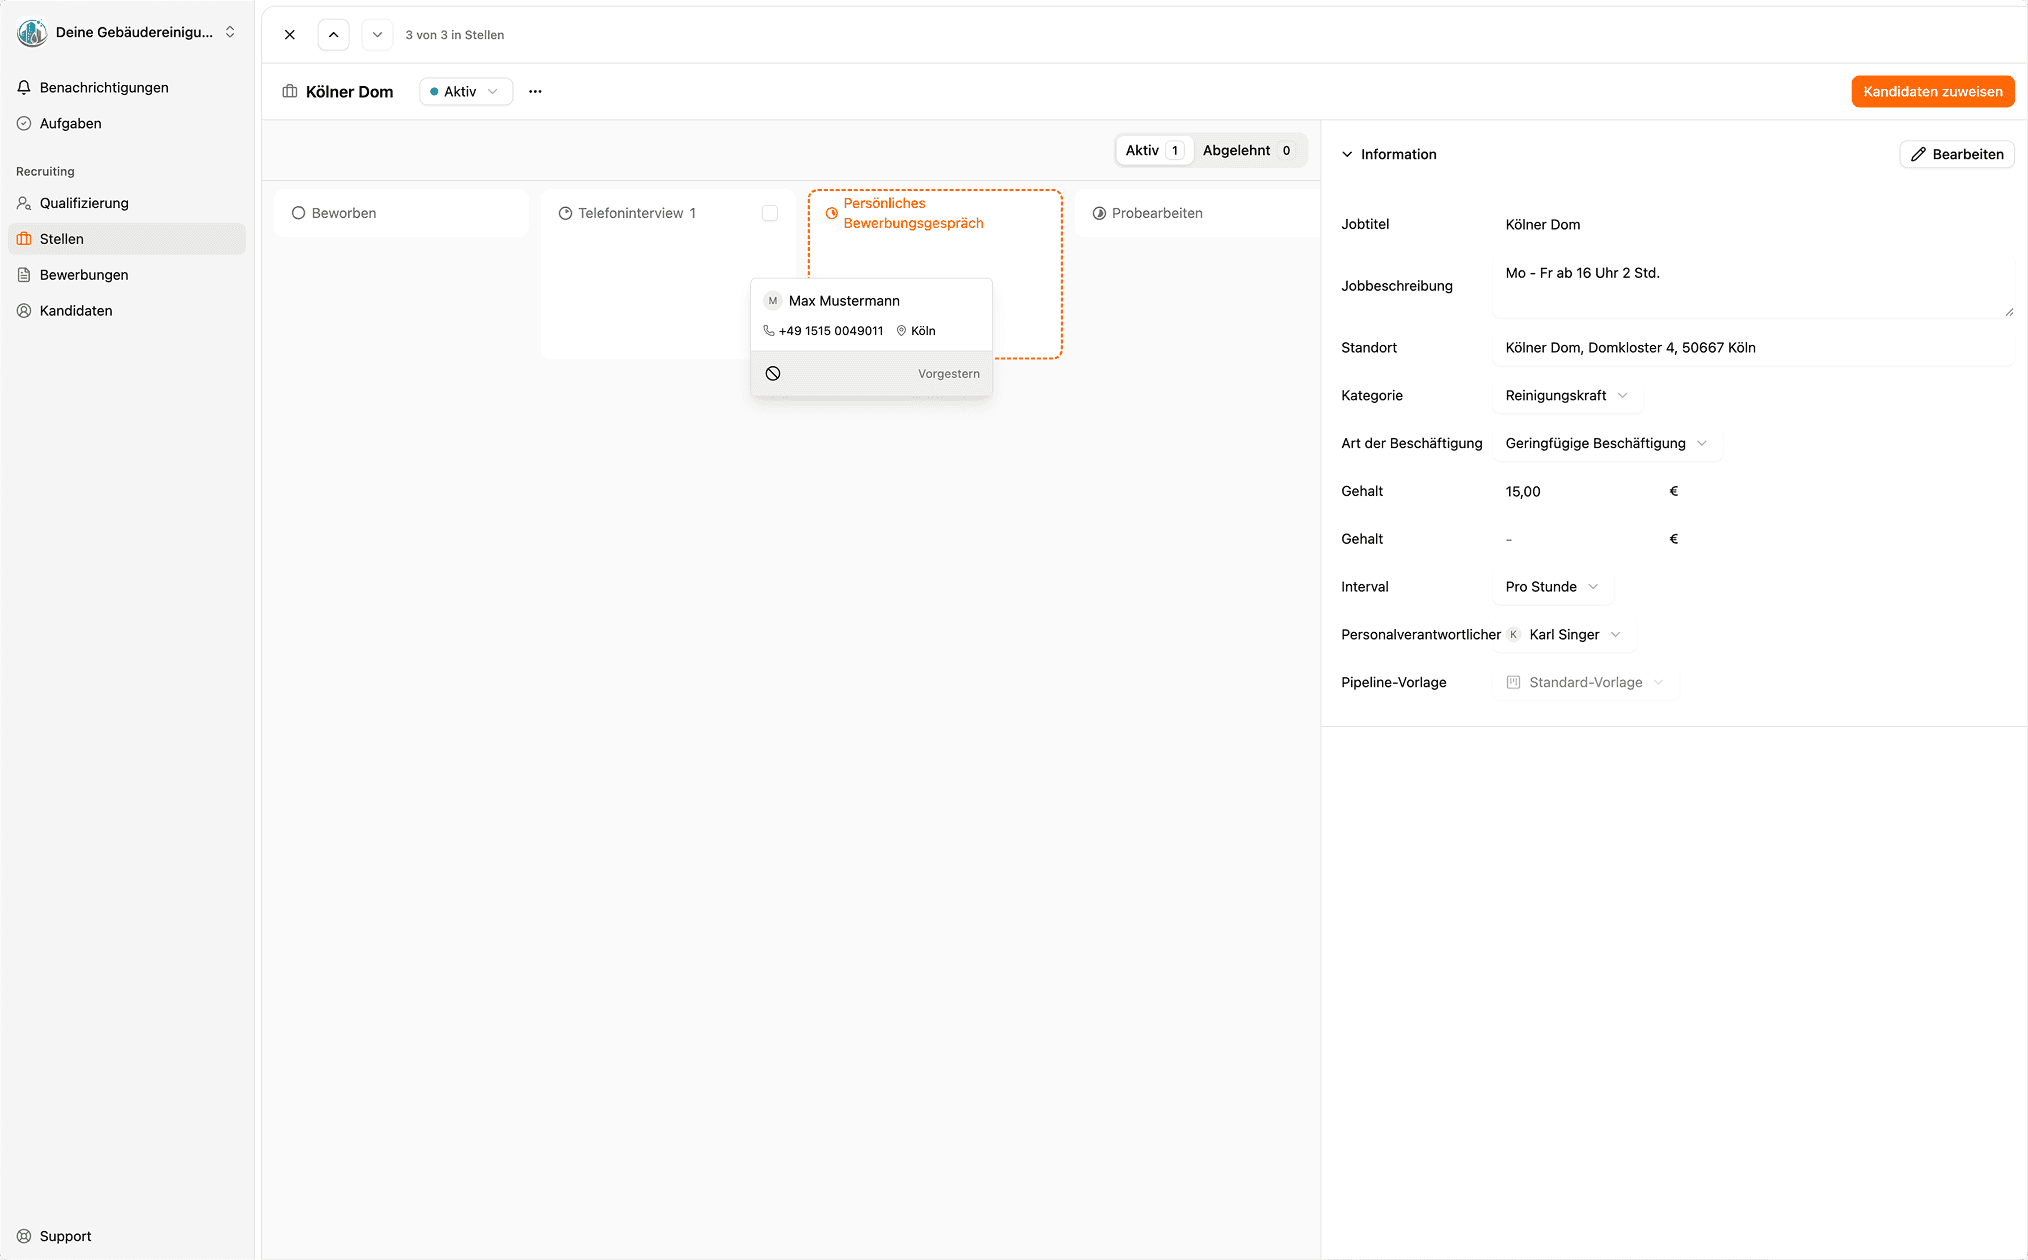Open the Kategorie Reinigungskraft dropdown

pyautogui.click(x=1566, y=395)
